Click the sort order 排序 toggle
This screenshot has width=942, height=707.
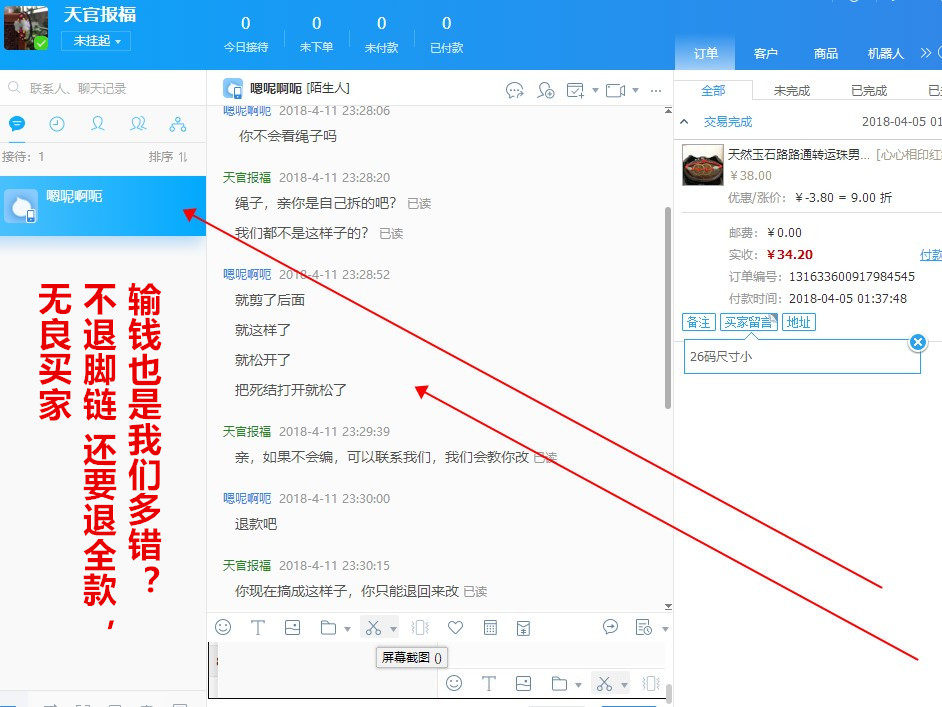(168, 157)
